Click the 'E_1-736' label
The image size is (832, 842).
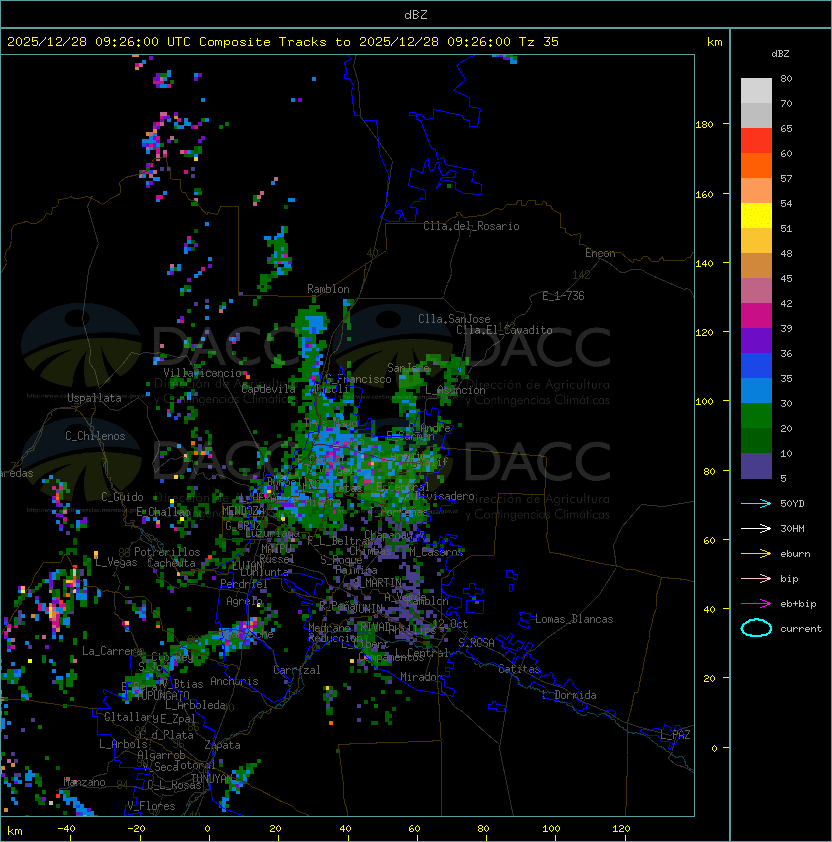[x=563, y=296]
